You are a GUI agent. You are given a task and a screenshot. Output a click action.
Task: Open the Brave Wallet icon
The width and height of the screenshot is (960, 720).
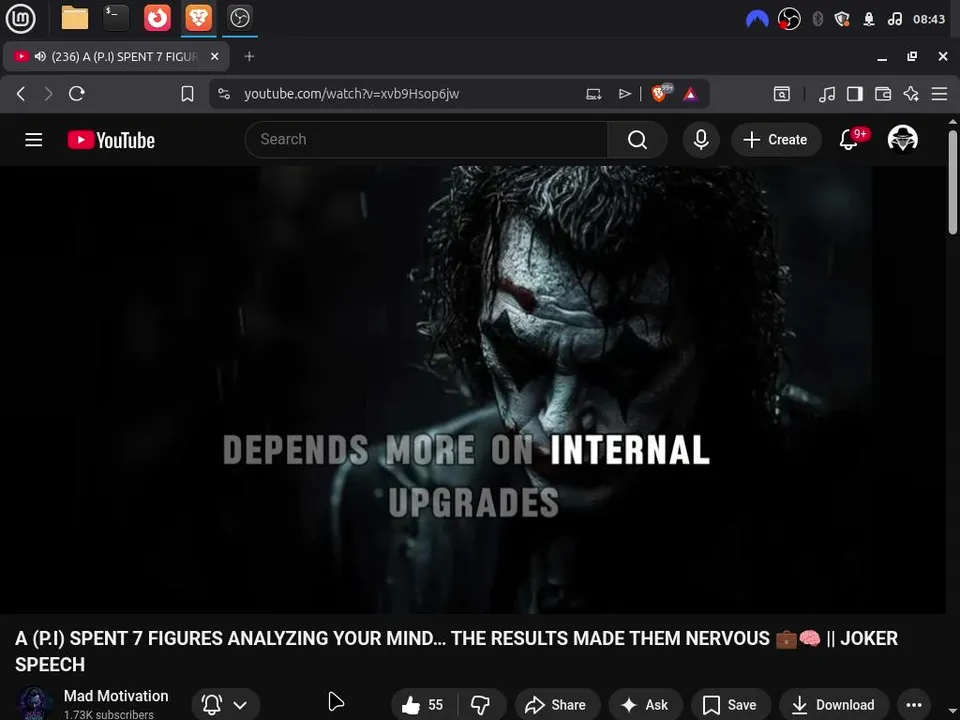(883, 94)
